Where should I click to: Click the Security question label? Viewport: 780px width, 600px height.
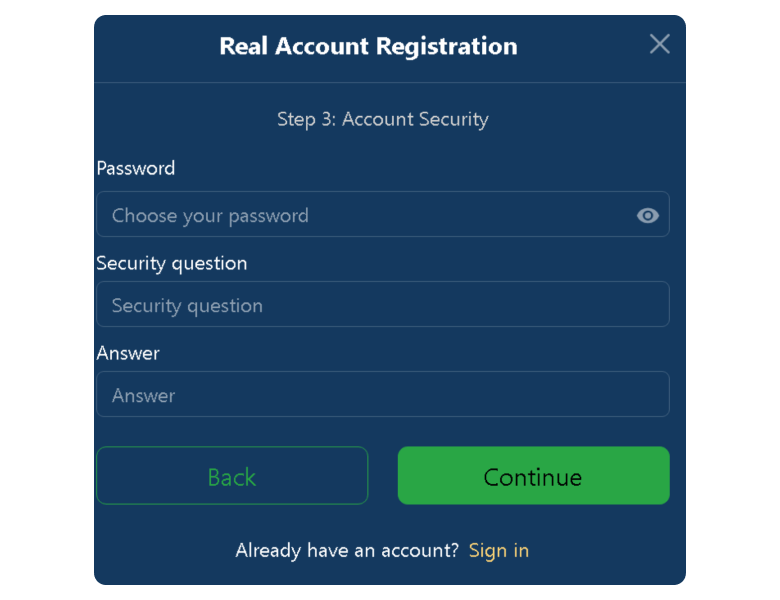point(172,263)
